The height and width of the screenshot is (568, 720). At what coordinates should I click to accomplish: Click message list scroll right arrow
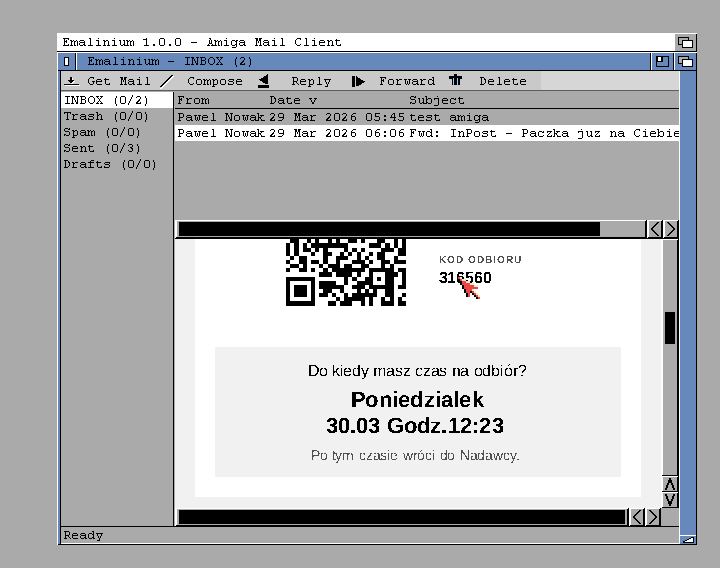tap(670, 229)
